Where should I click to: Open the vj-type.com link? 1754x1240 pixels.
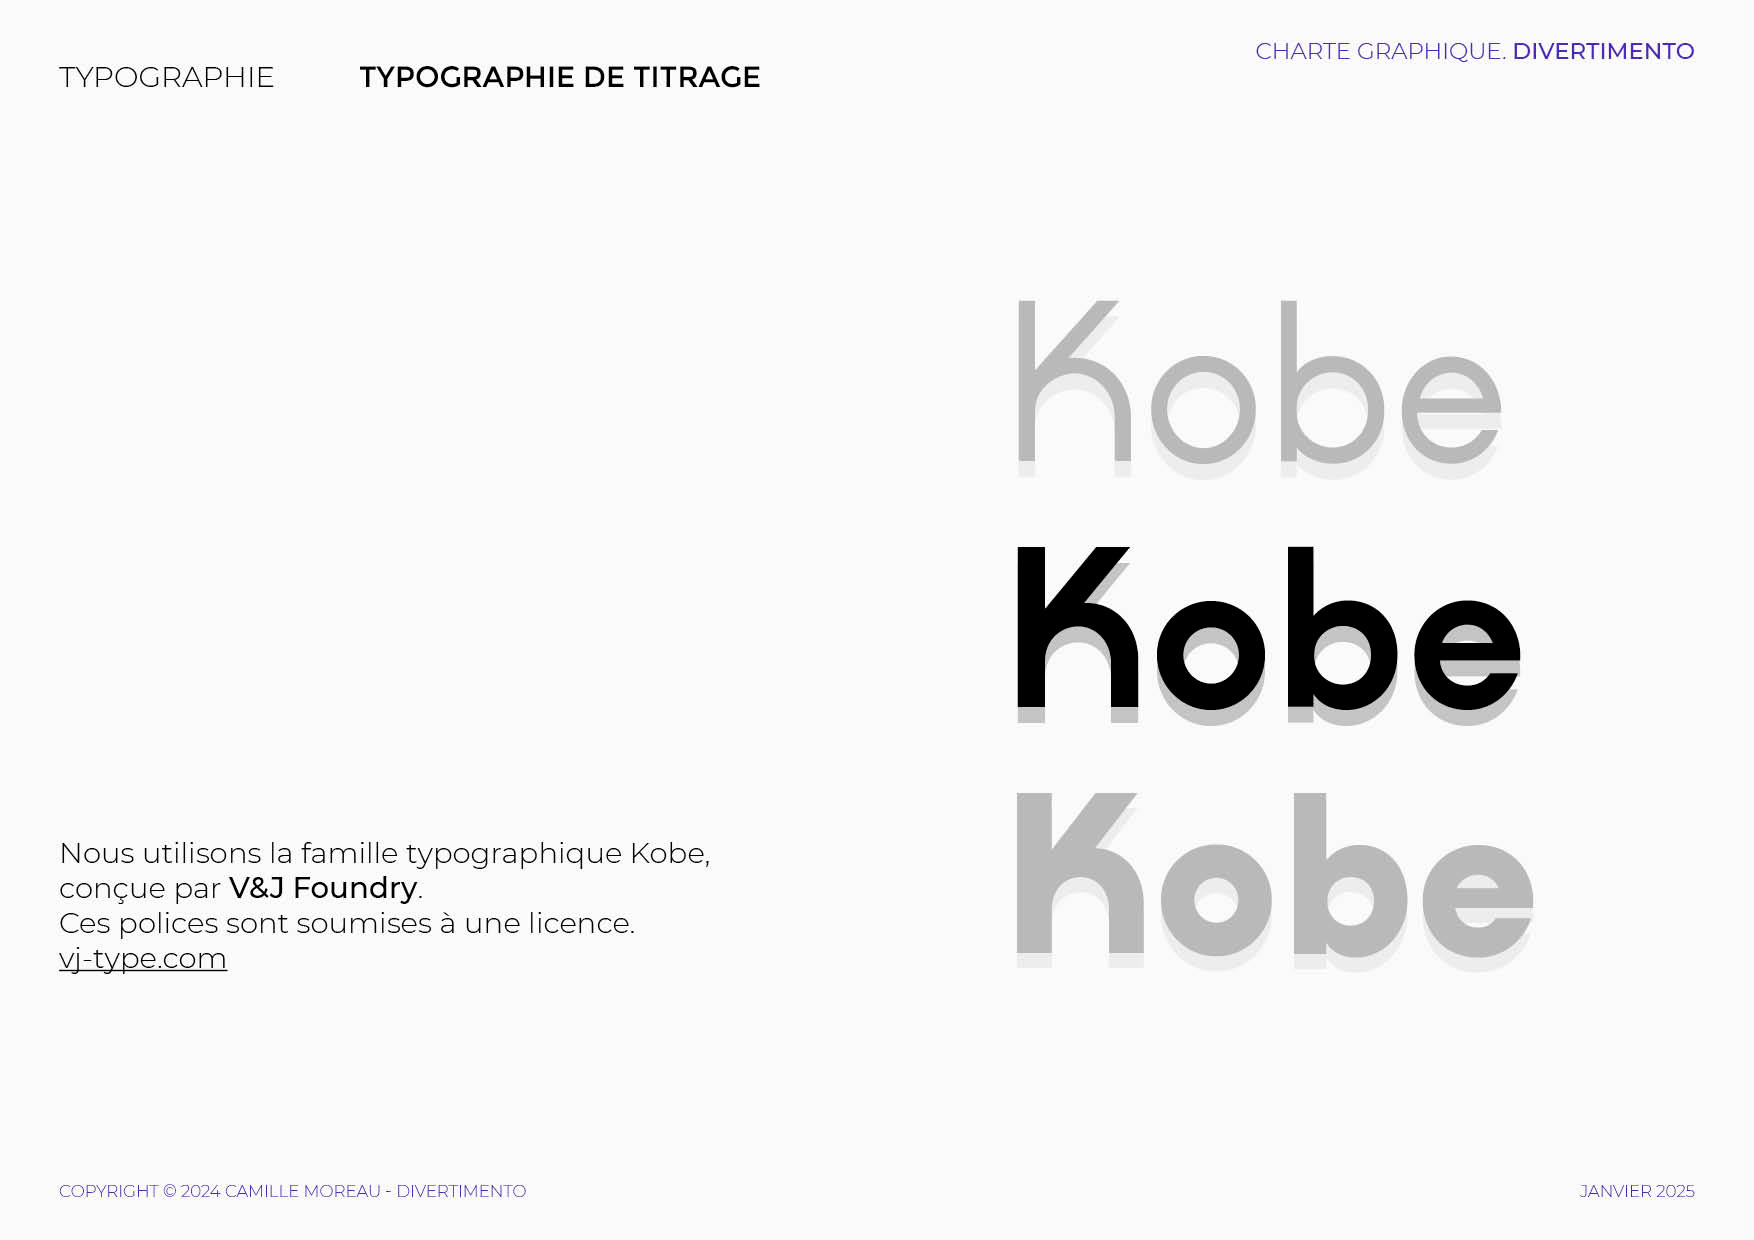pos(143,958)
